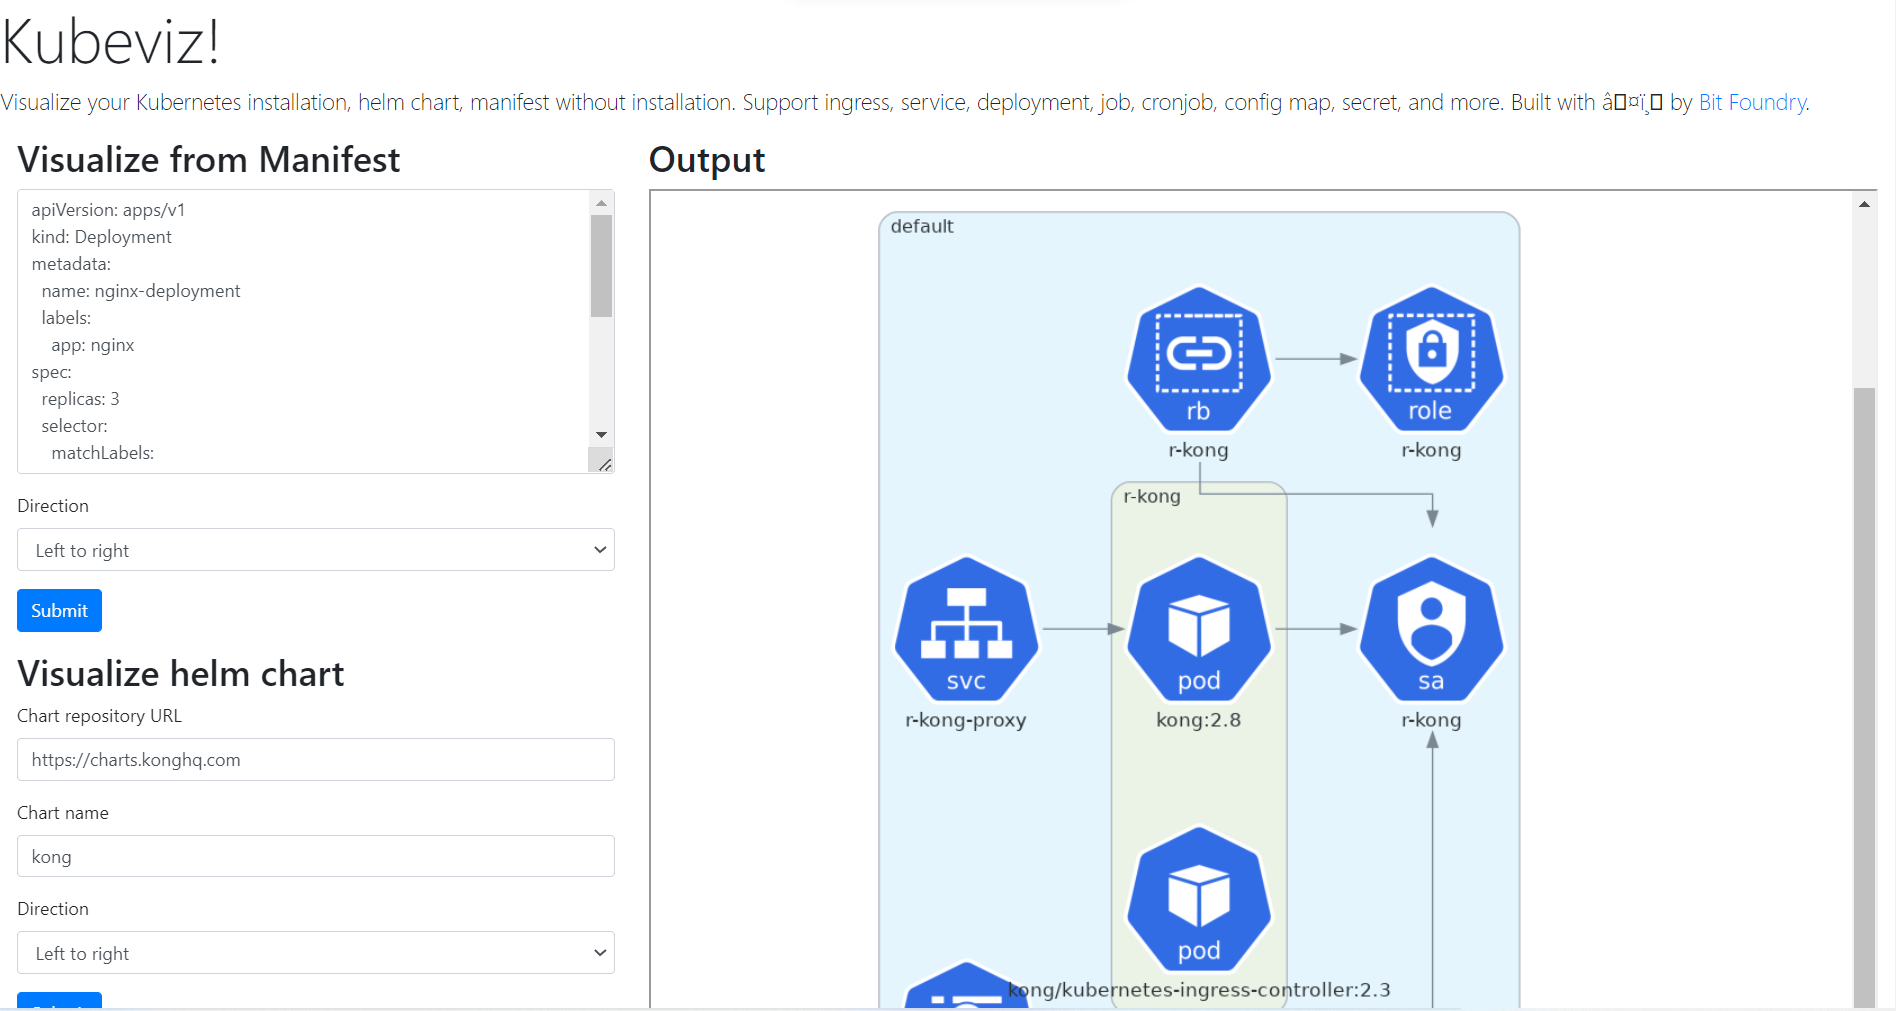Click the 'kind: Deployment' line
This screenshot has width=1896, height=1011.
coord(101,237)
